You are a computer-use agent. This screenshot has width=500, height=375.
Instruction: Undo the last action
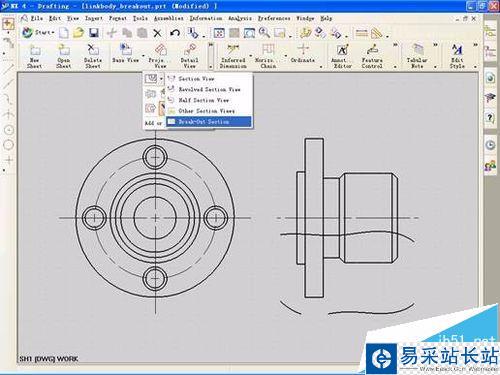(x=175, y=33)
